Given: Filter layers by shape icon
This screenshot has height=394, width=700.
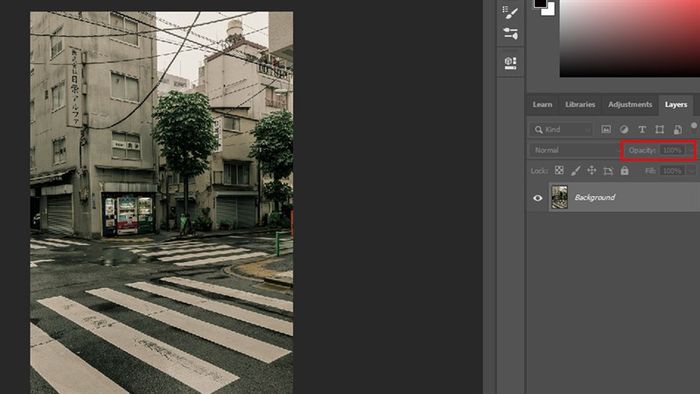Looking at the screenshot, I should coord(659,129).
